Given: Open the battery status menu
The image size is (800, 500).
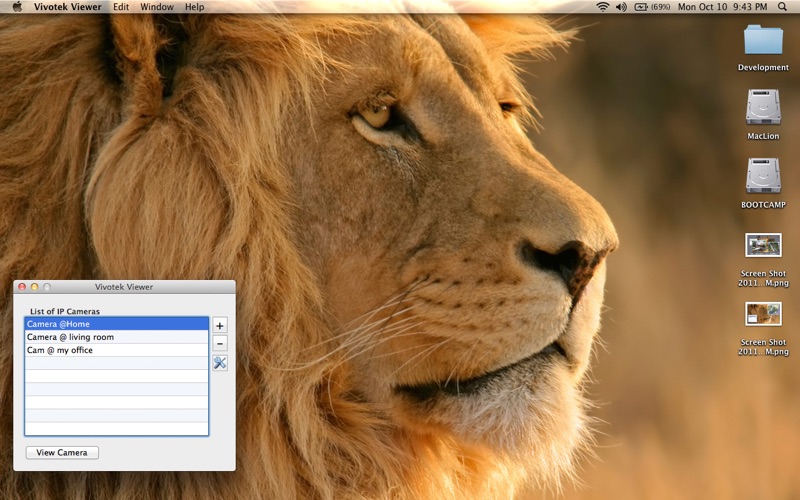Looking at the screenshot, I should point(652,7).
